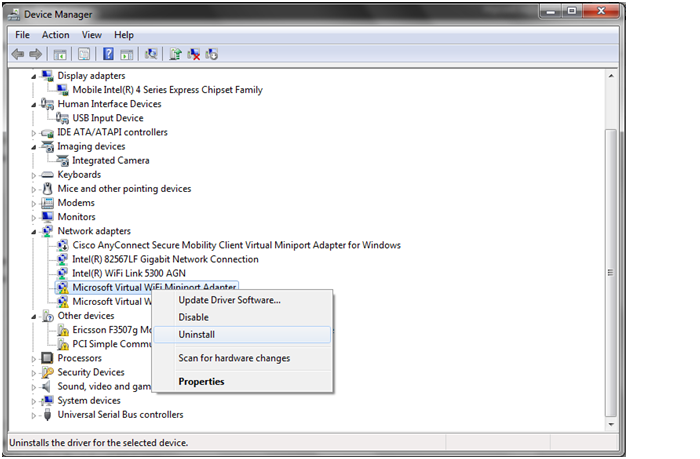Close the Device Manager window
The image size is (700, 459).
(601, 11)
